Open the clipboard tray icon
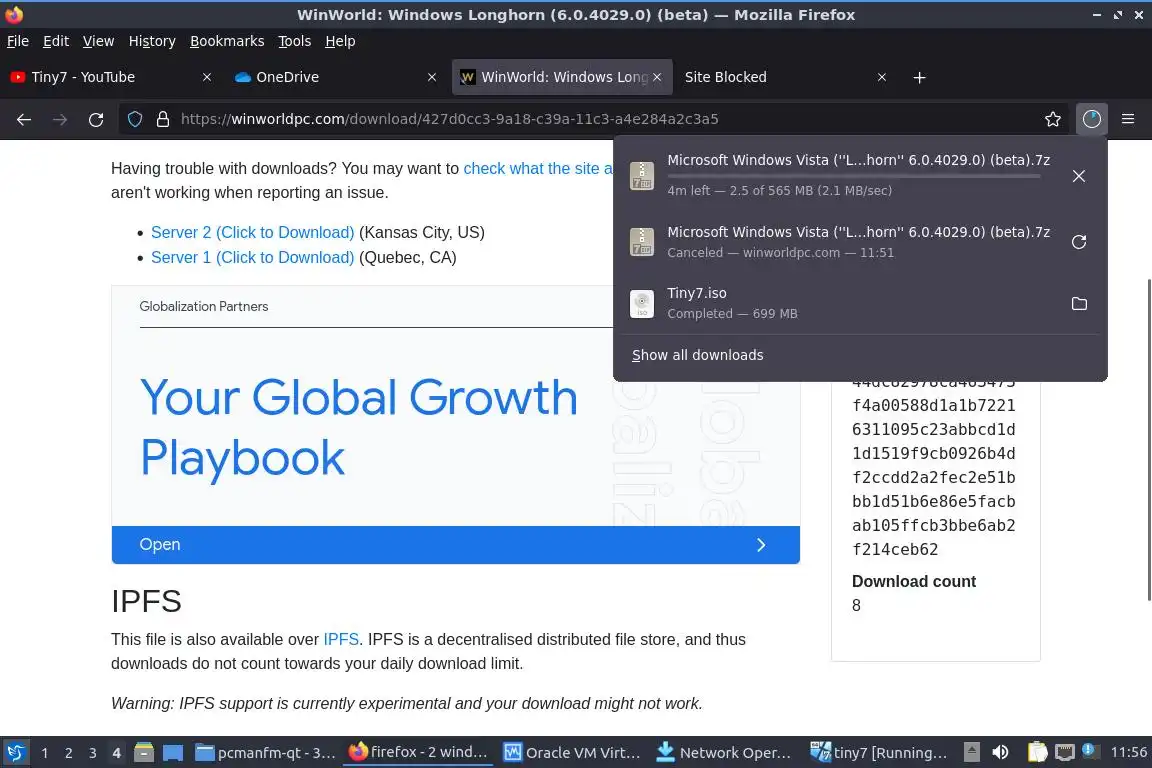Viewport: 1152px width, 768px height. [1037, 752]
